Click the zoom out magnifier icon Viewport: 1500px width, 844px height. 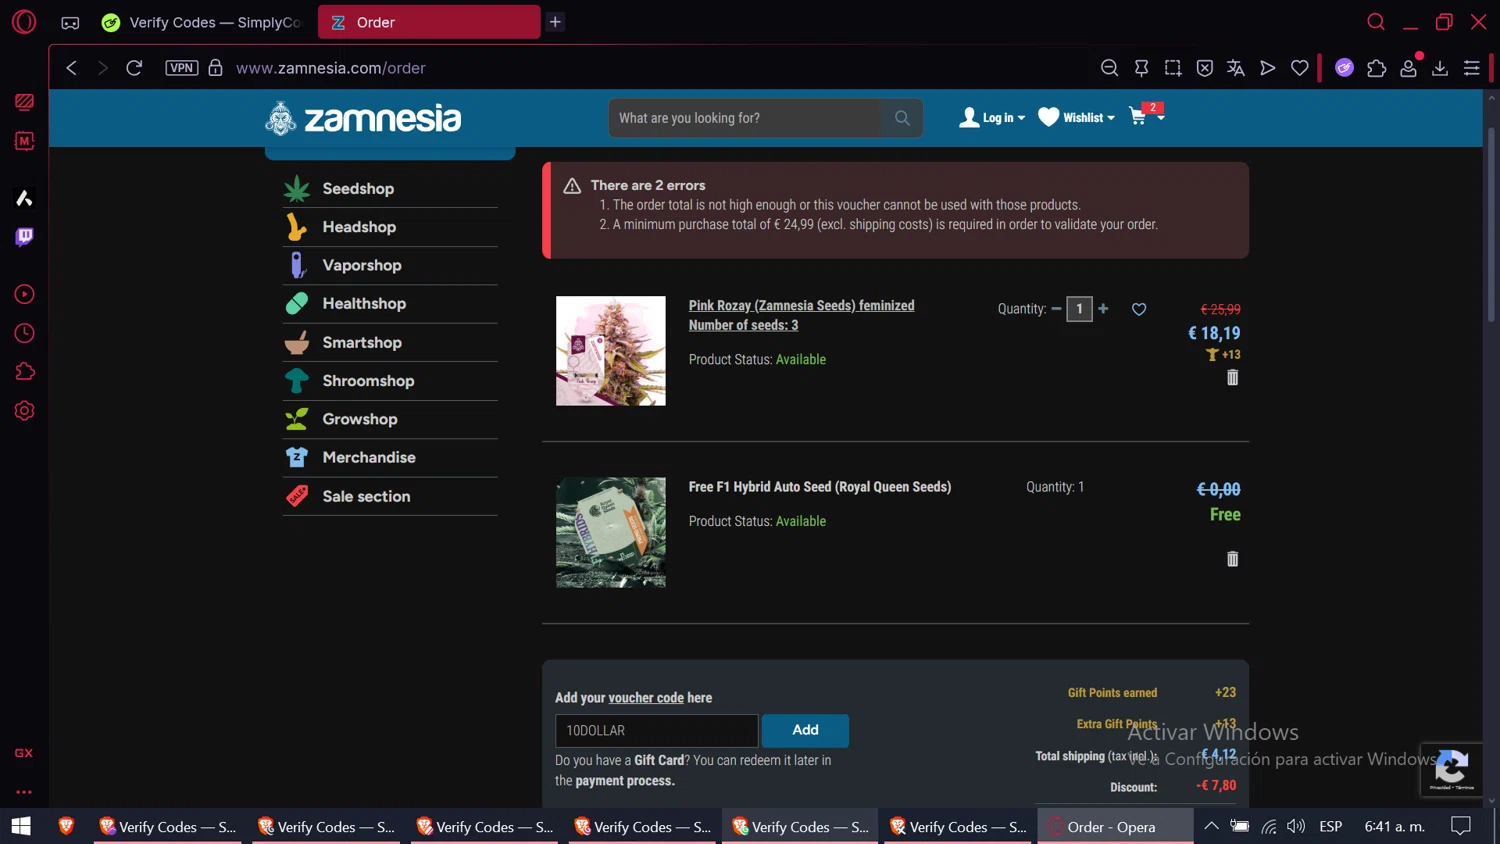pos(1109,68)
